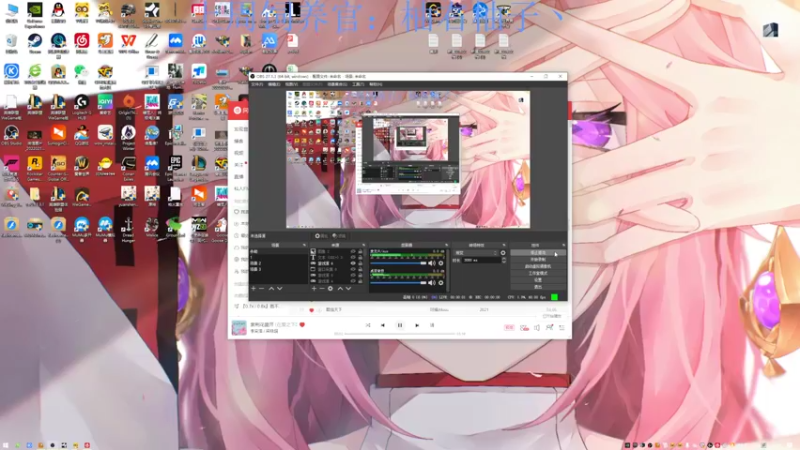Viewport: 800px width, 450px height.
Task: Open Logitech G HUB desktop icon
Action: pyautogui.click(x=82, y=106)
